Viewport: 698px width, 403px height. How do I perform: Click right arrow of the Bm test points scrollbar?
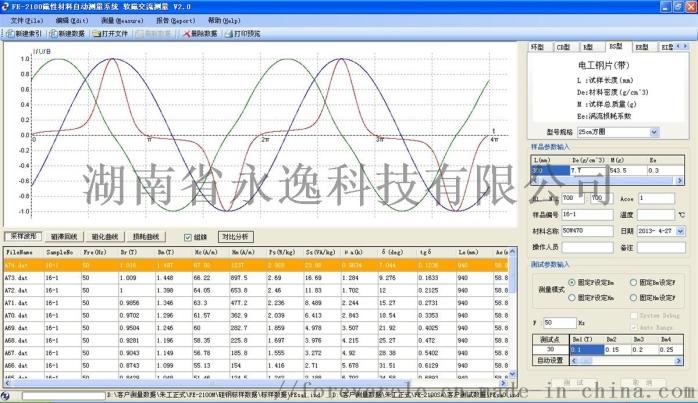click(x=679, y=361)
